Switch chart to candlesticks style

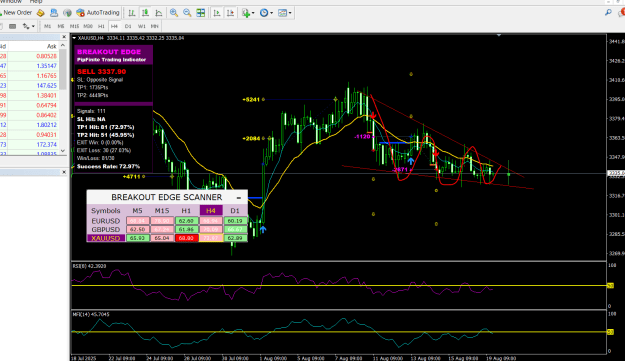click(145, 13)
